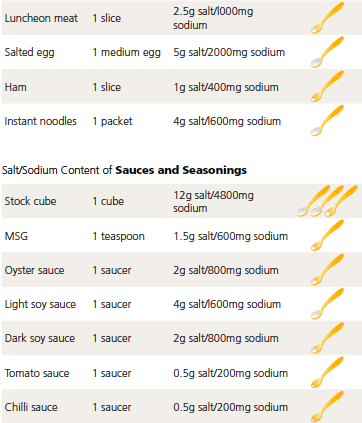Select the Chilli sauce row label
This screenshot has height=423, width=362.
[x=31, y=407]
